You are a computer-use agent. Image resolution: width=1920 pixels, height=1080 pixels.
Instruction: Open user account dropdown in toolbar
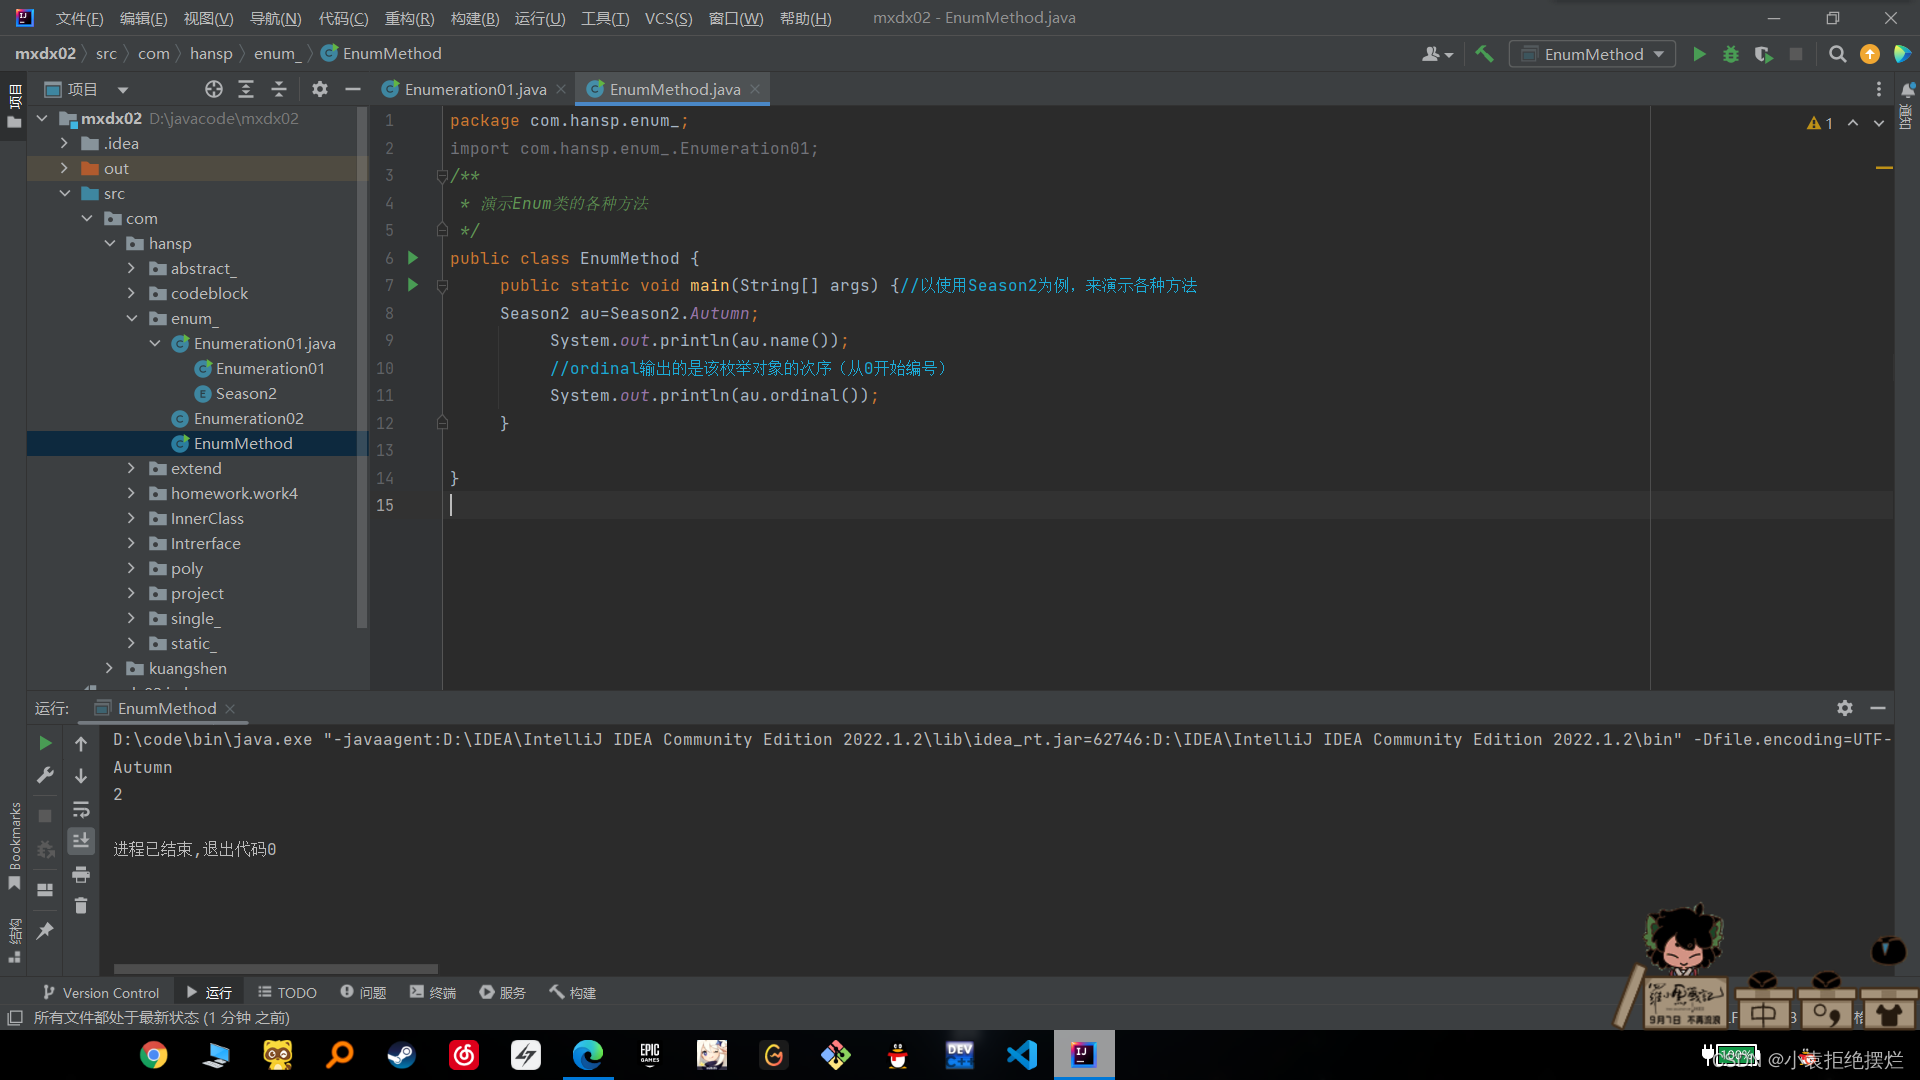(1437, 54)
